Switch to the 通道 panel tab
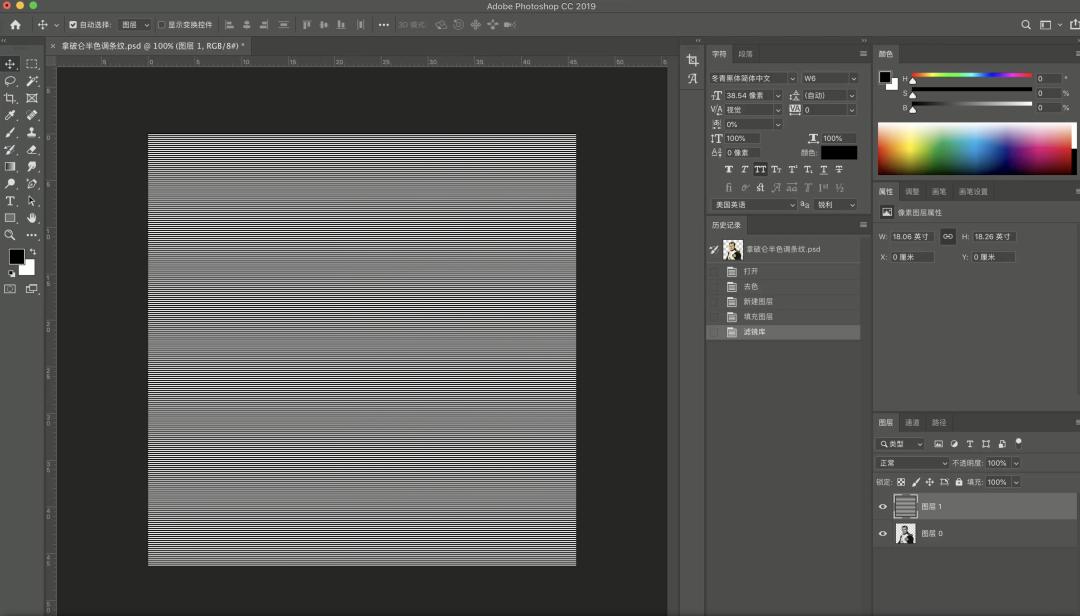Viewport: 1080px width, 616px height. pos(911,422)
